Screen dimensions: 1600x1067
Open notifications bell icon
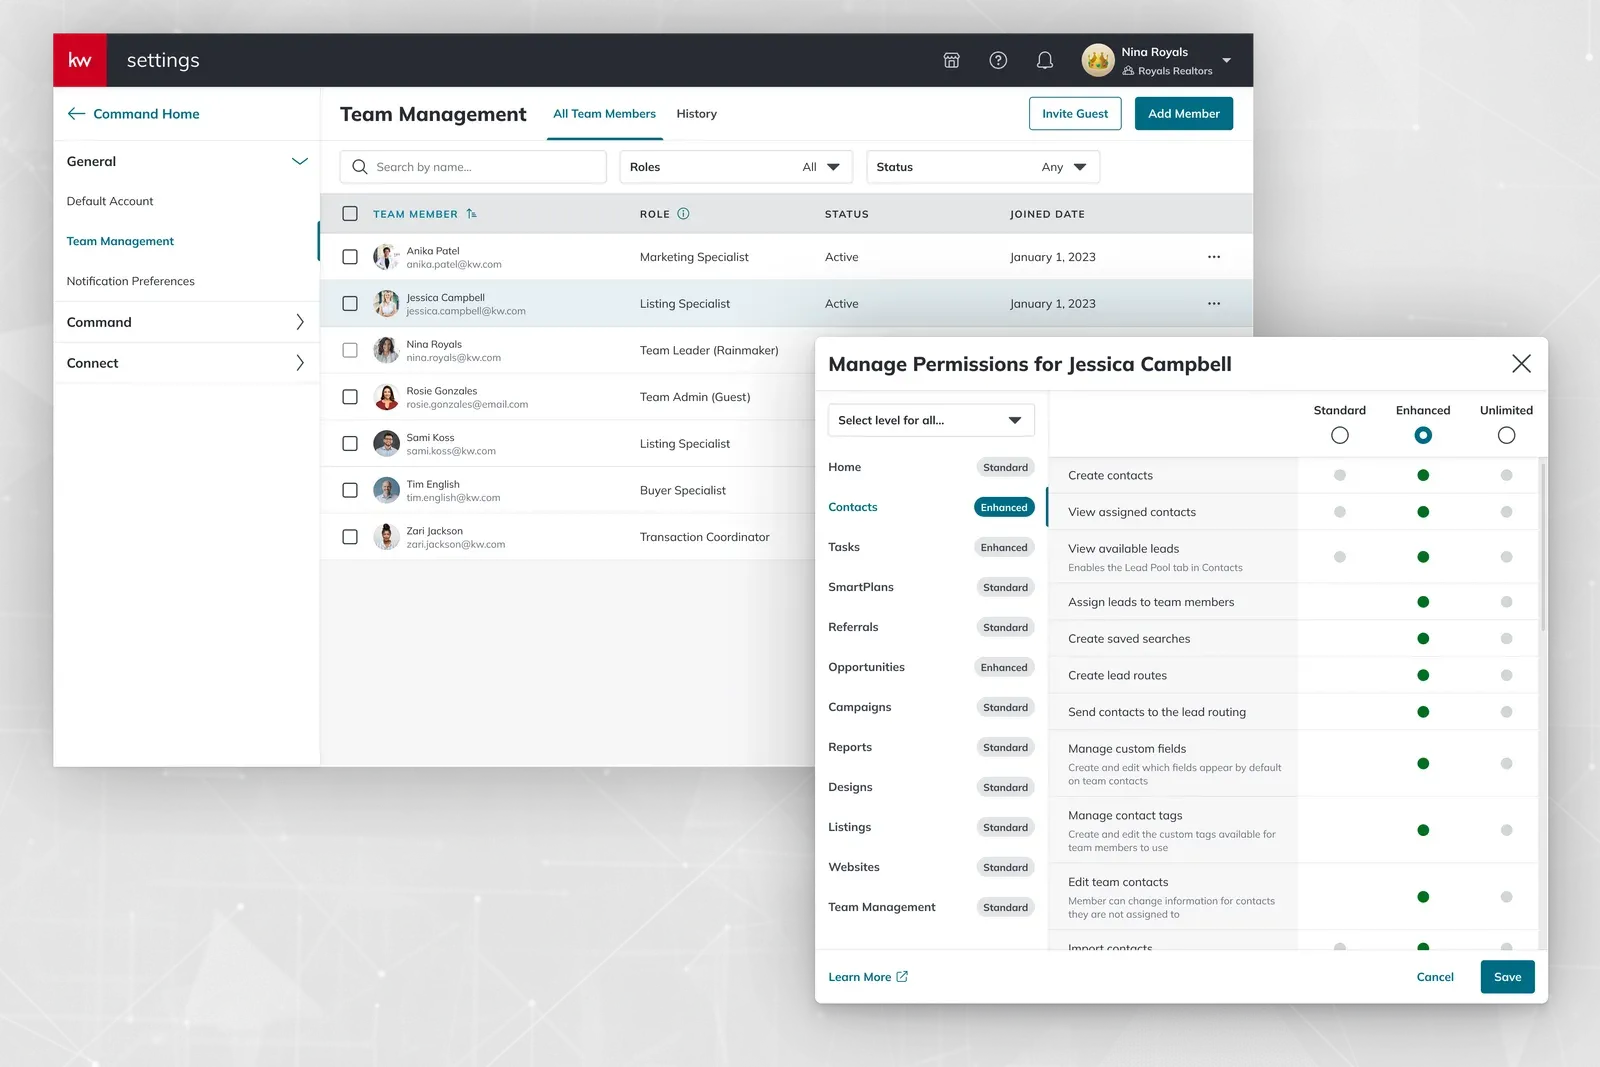coord(1045,60)
